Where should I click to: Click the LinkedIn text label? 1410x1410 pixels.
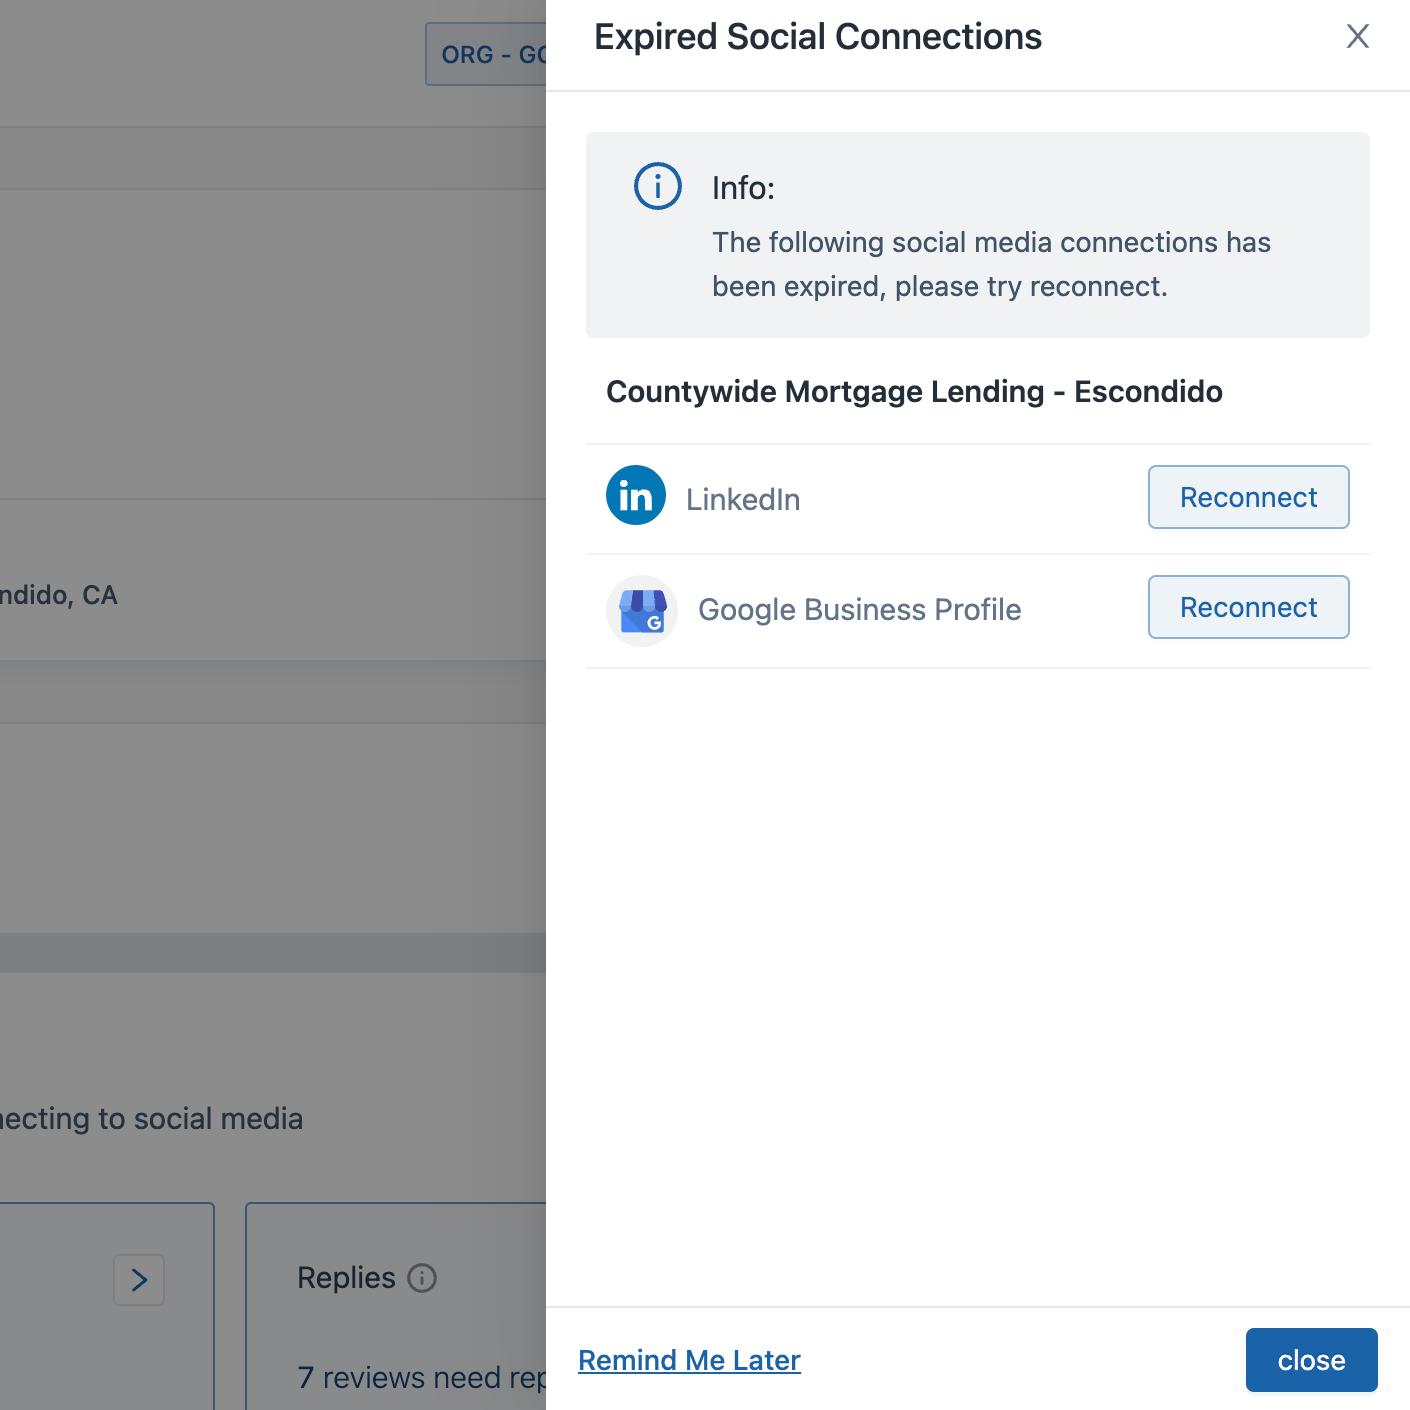coord(743,500)
